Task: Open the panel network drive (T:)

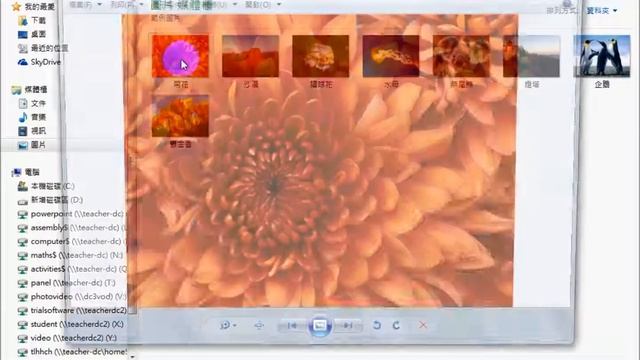Action: (67, 283)
